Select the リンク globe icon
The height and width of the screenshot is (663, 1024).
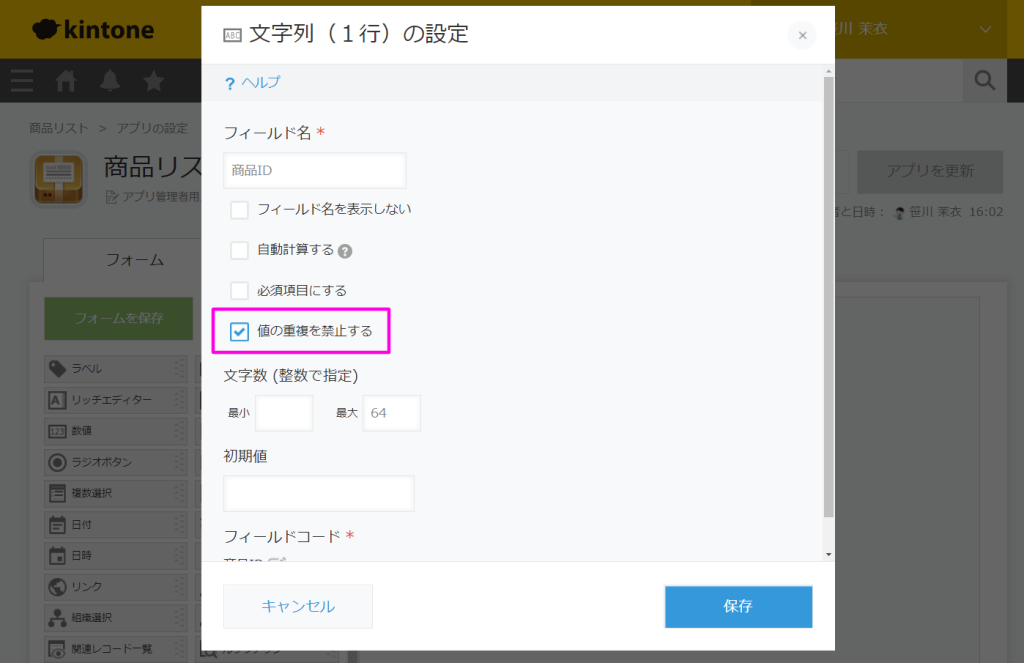tap(57, 587)
